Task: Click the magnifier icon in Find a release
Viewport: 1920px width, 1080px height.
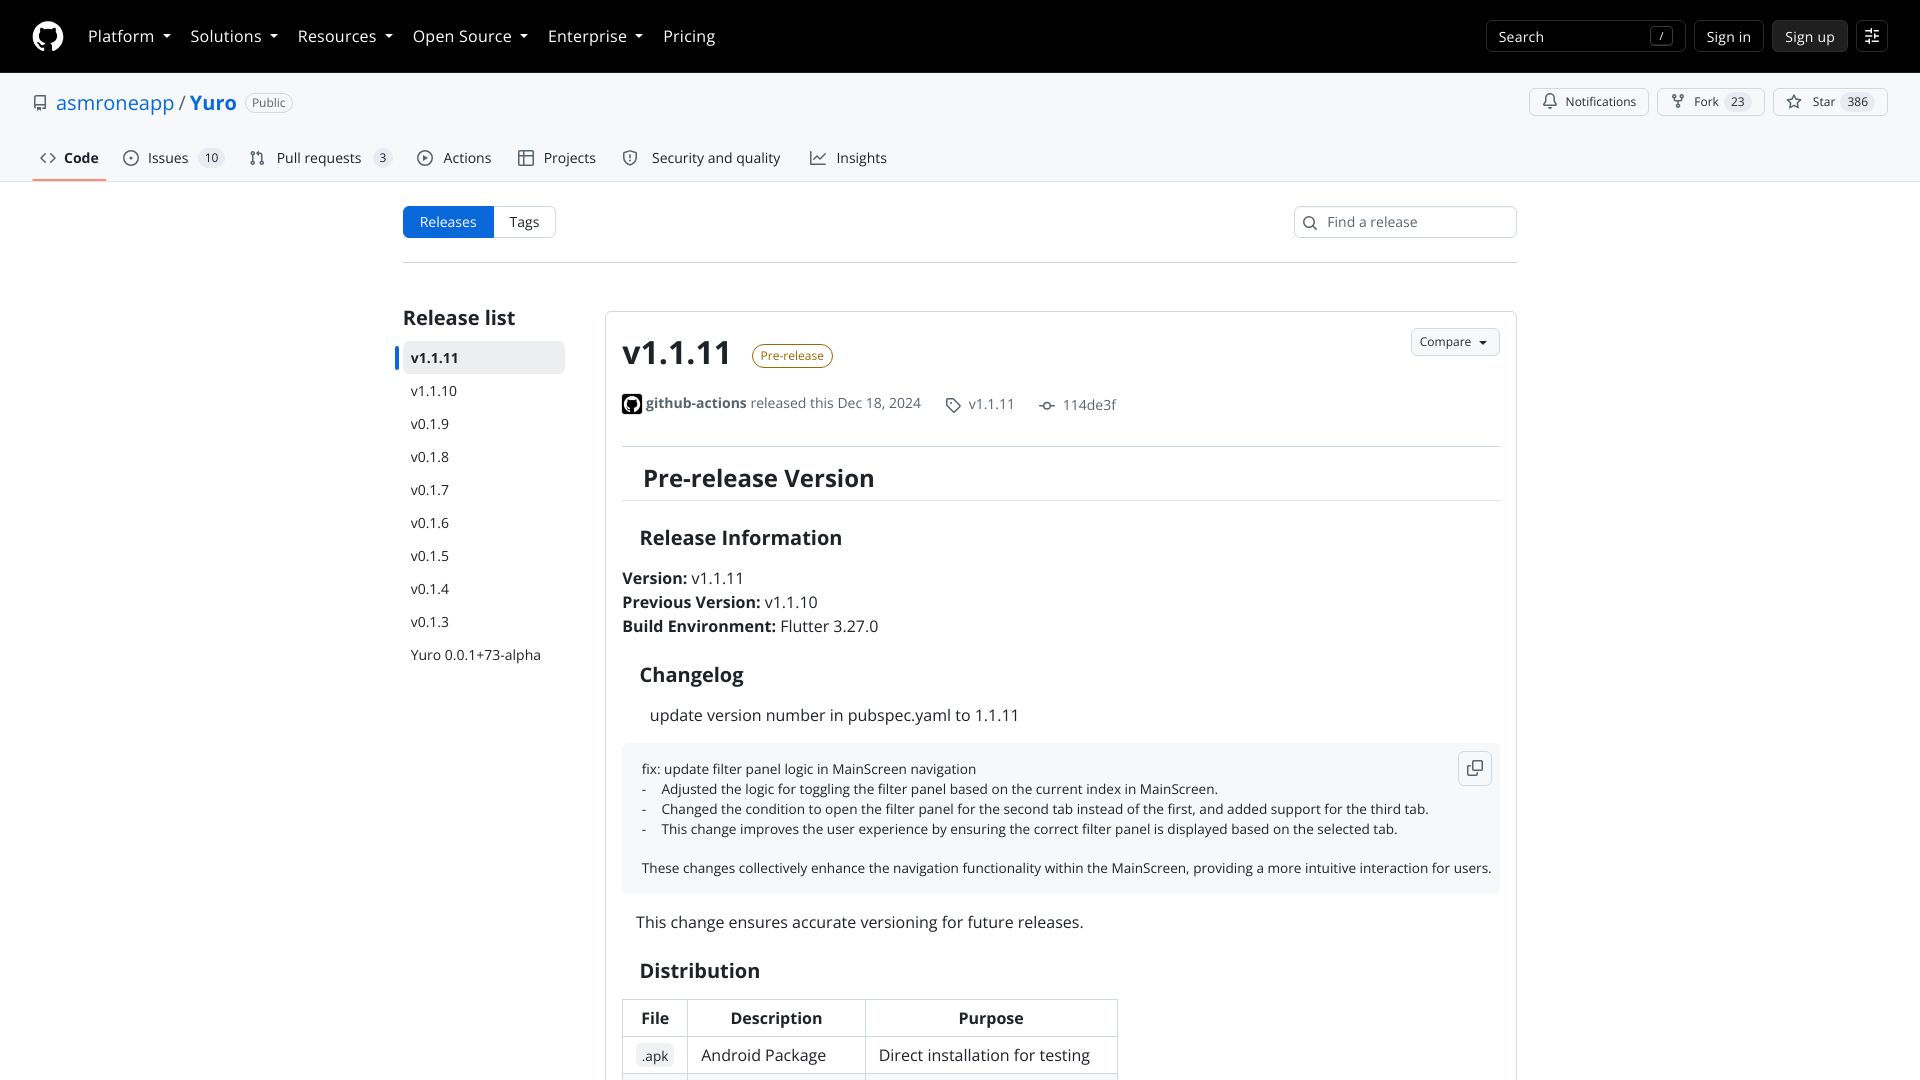Action: [1310, 222]
